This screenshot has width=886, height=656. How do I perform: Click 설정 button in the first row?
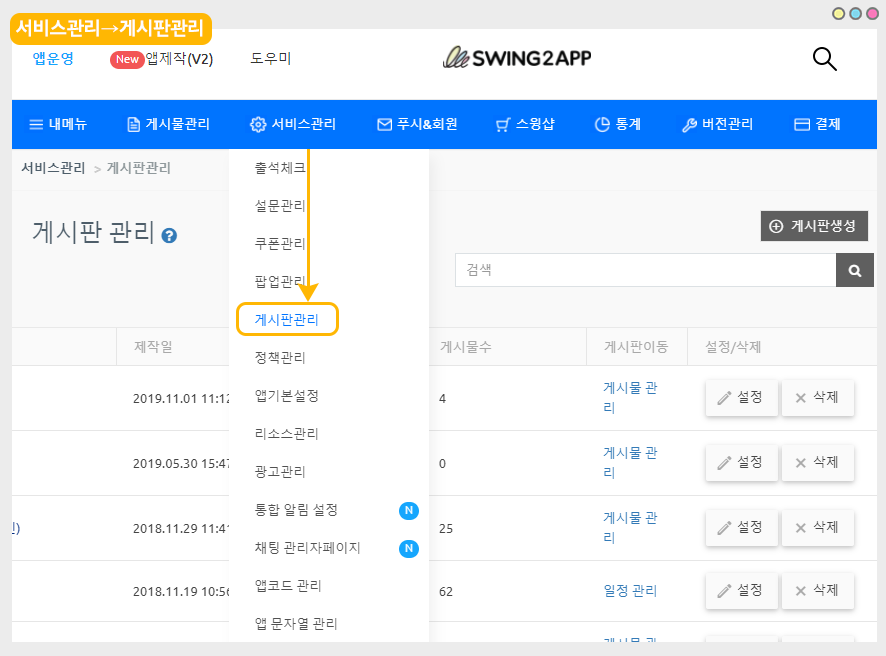pyautogui.click(x=741, y=397)
